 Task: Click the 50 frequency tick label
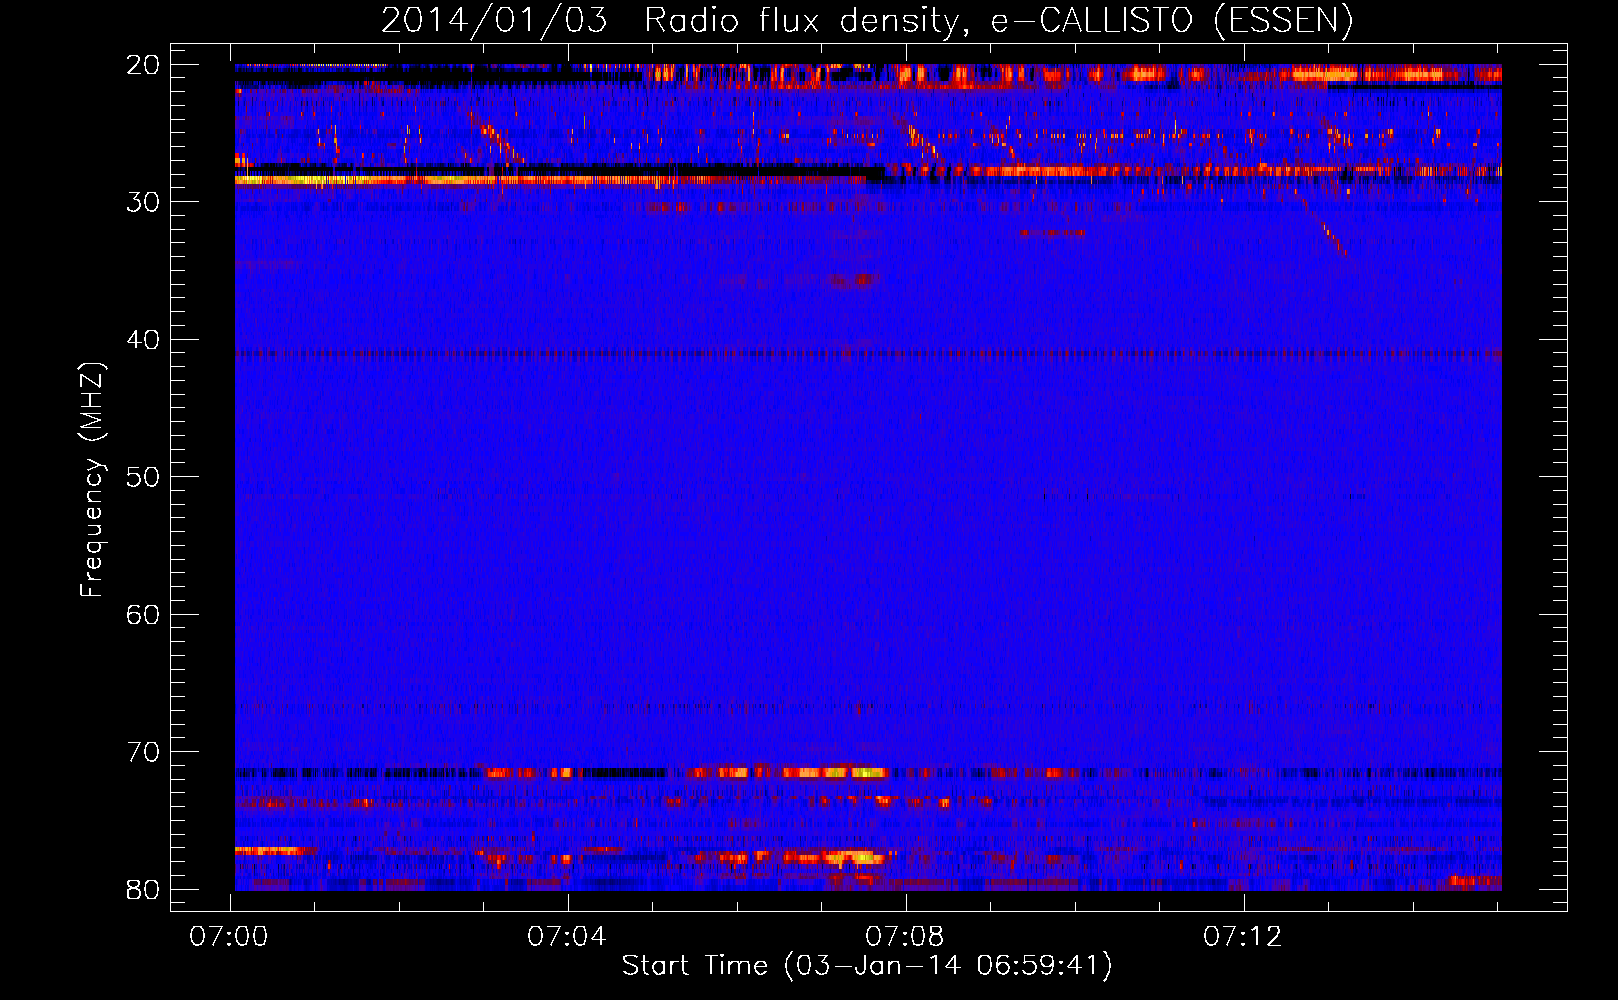(x=143, y=477)
